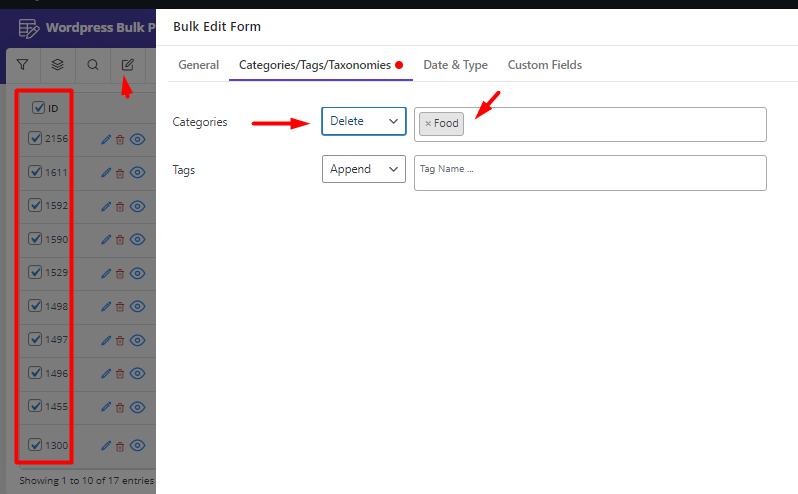View post 2156 with eye icon
This screenshot has height=494, width=798.
coord(137,139)
